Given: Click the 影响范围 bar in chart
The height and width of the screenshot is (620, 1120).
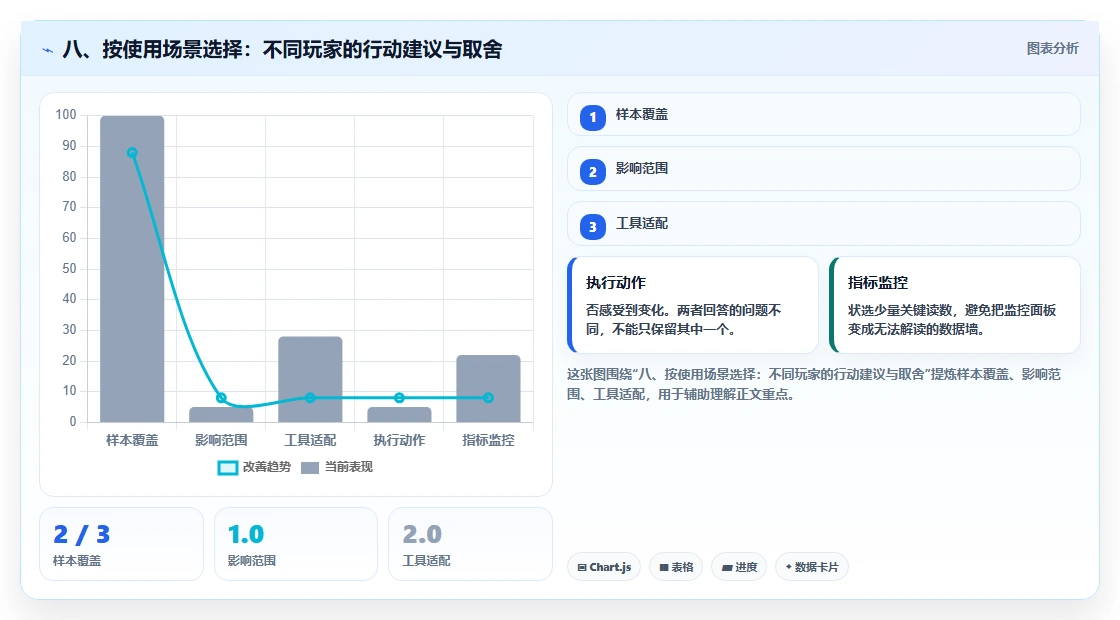Looking at the screenshot, I should (x=221, y=415).
